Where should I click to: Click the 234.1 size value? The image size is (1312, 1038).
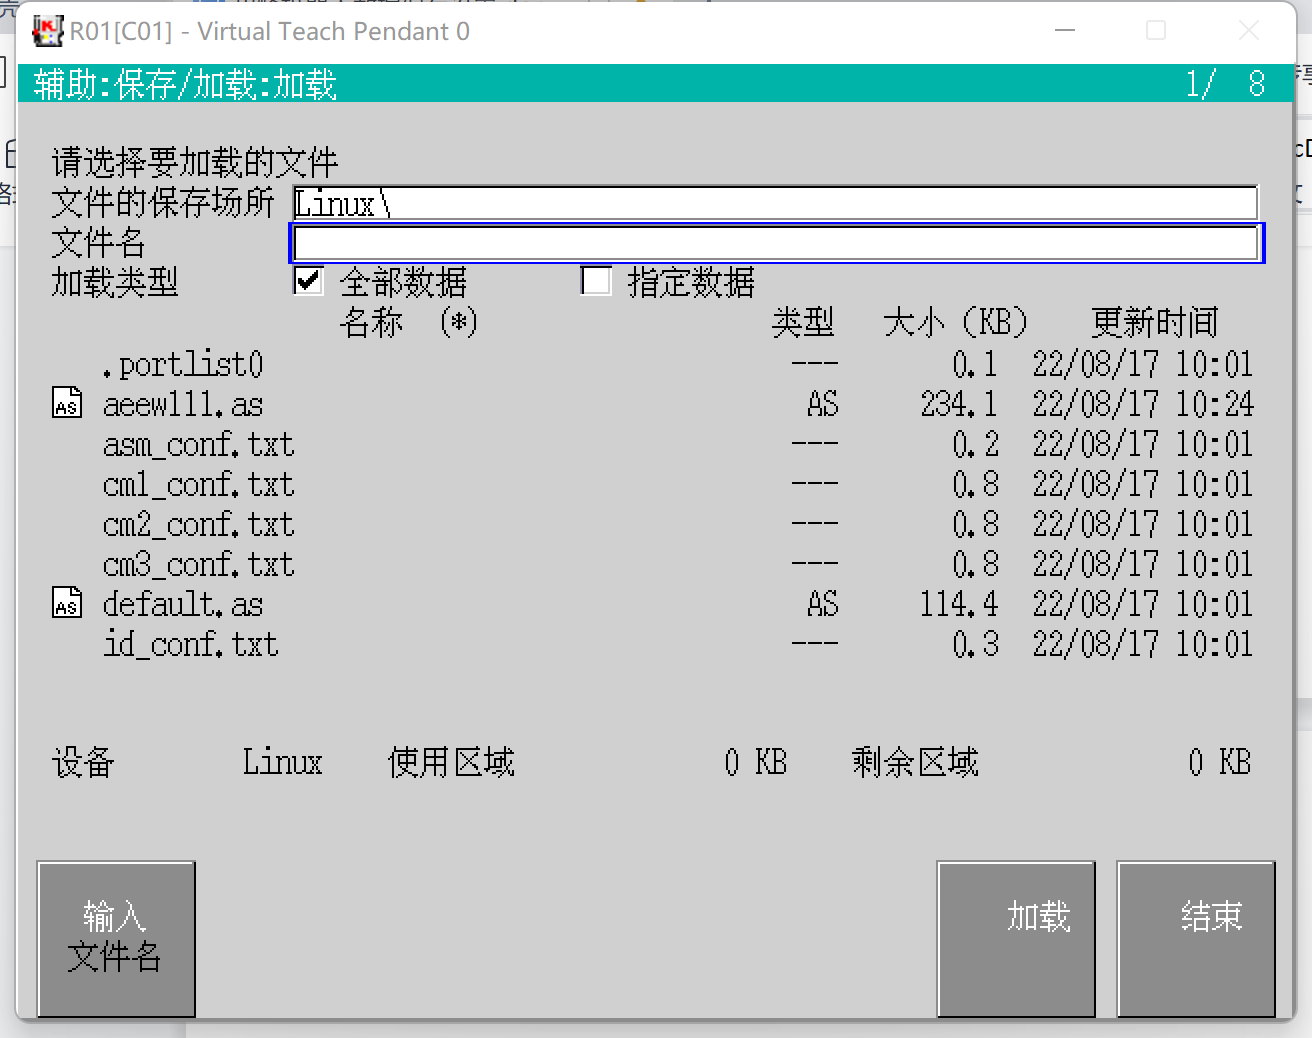[959, 404]
